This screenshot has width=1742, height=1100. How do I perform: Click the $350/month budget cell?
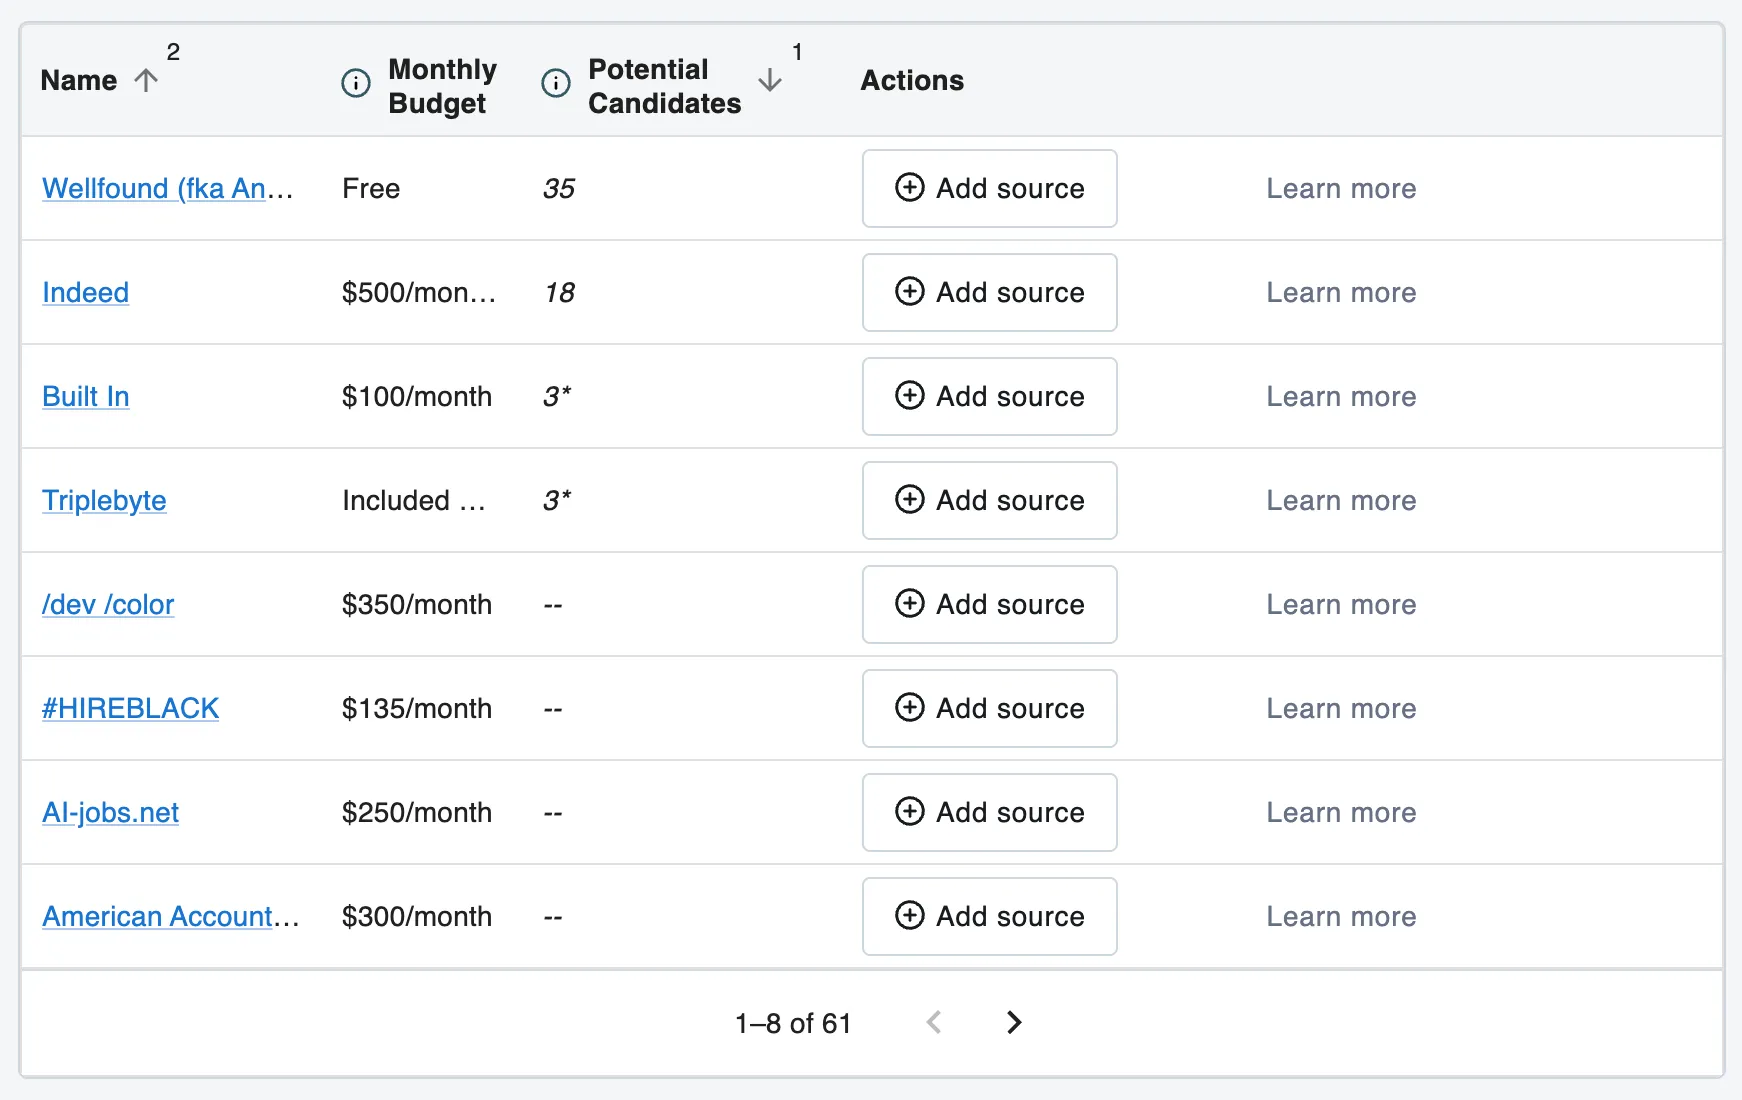point(417,604)
